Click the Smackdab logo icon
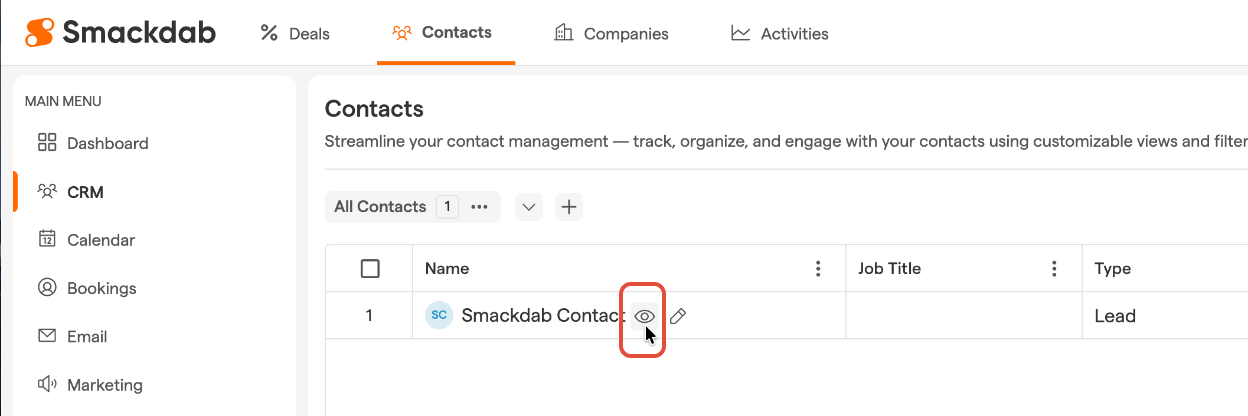This screenshot has width=1248, height=416. click(39, 33)
